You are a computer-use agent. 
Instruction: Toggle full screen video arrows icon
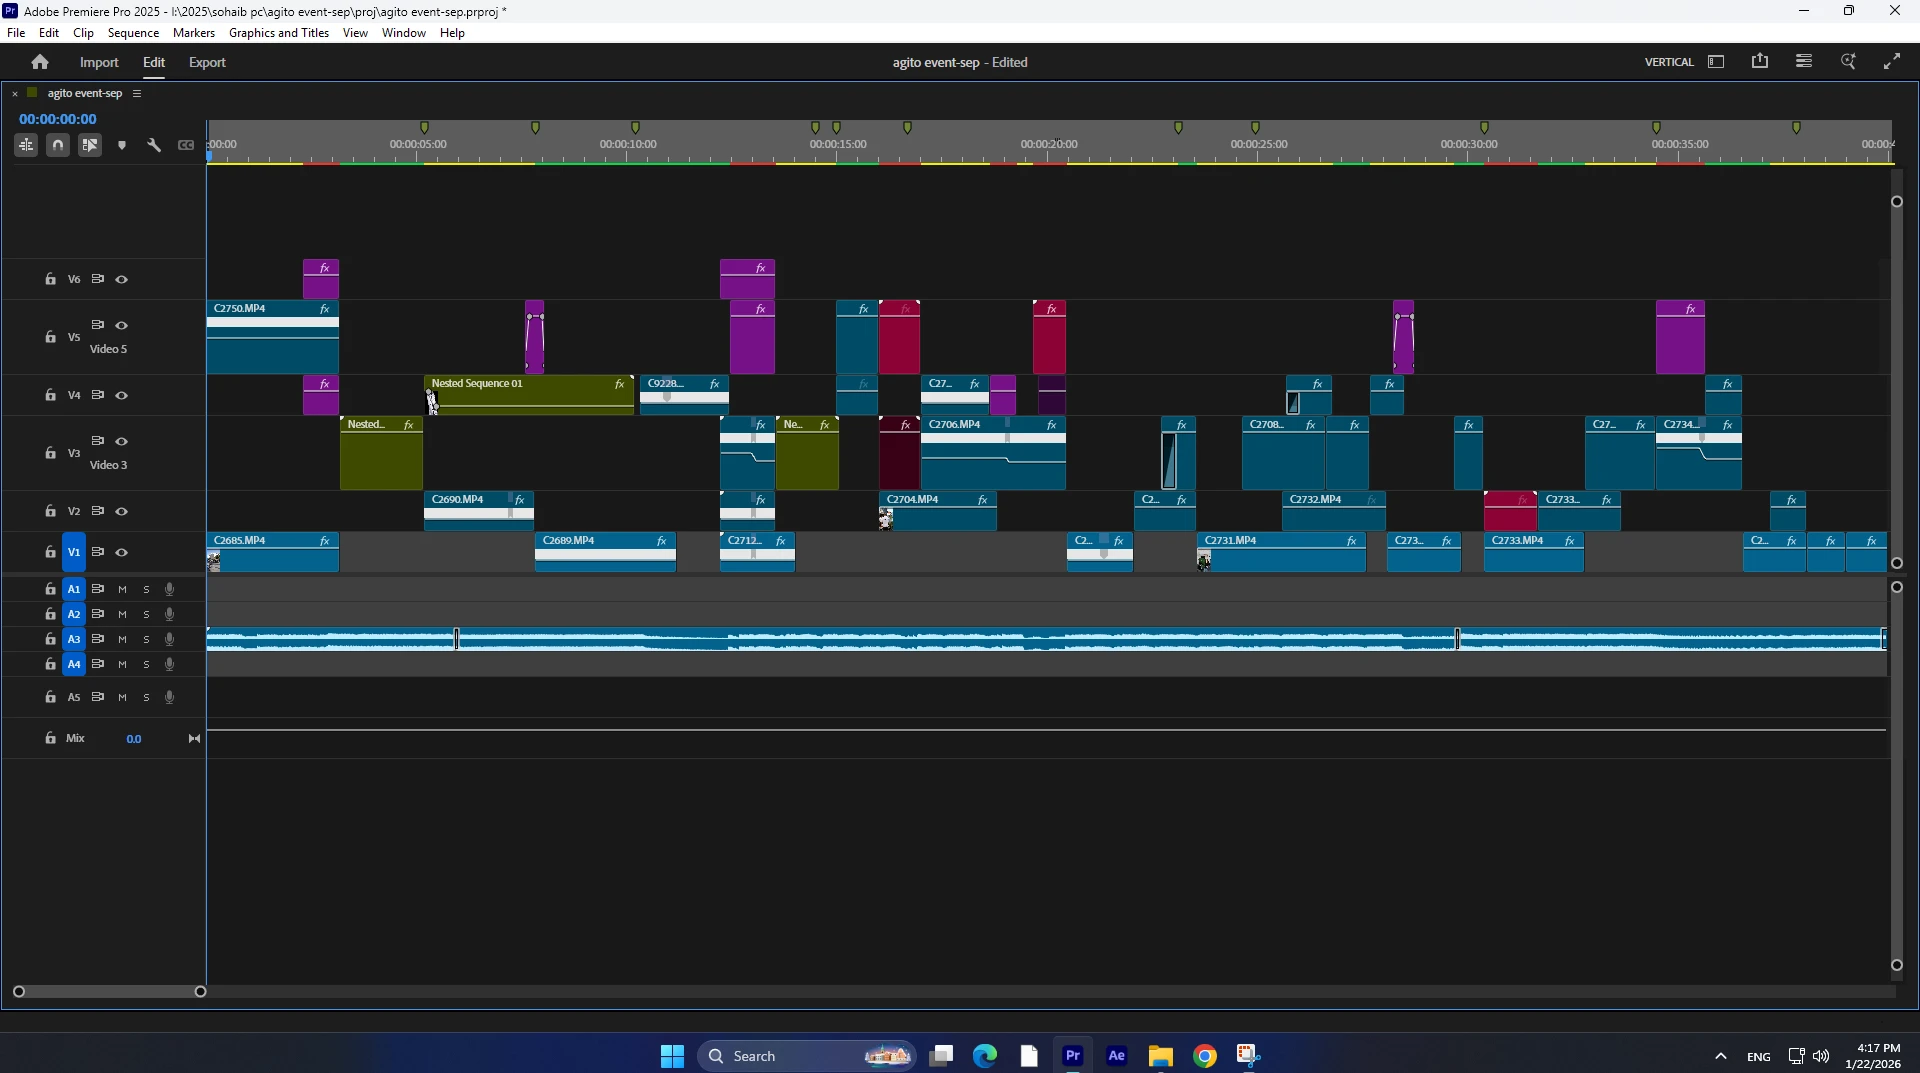[1892, 62]
